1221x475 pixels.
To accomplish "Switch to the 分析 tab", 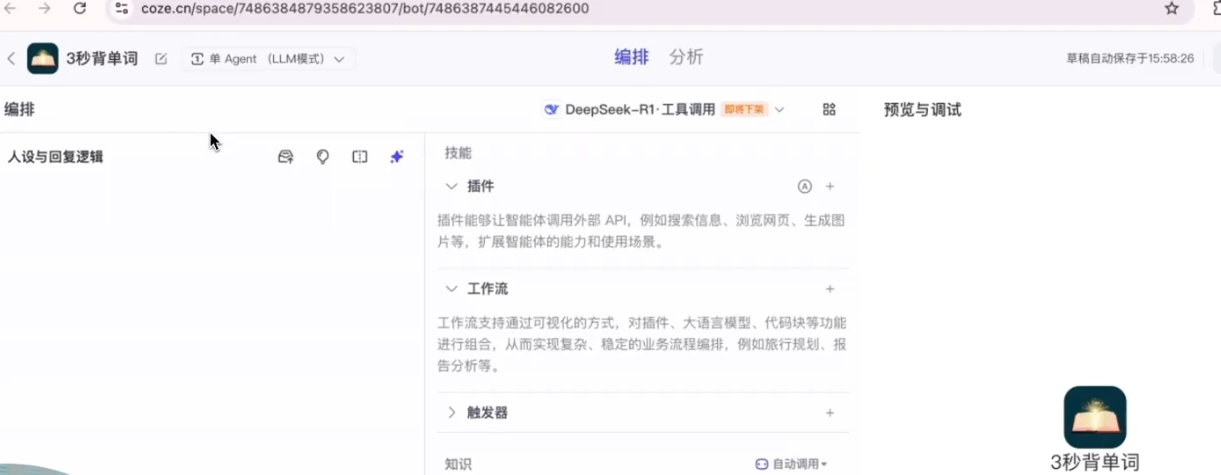I will point(686,57).
